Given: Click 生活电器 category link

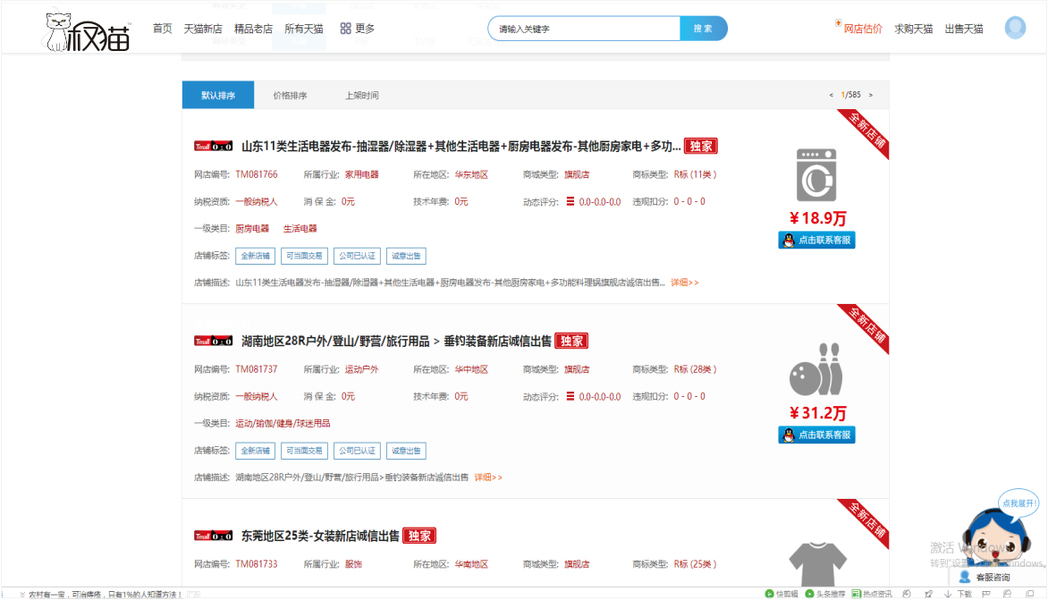Looking at the screenshot, I should 300,229.
